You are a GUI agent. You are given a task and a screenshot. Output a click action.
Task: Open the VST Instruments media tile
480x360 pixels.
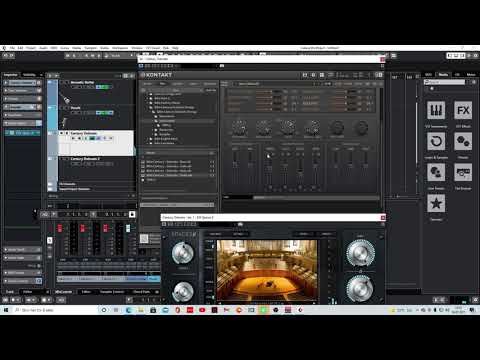436,110
